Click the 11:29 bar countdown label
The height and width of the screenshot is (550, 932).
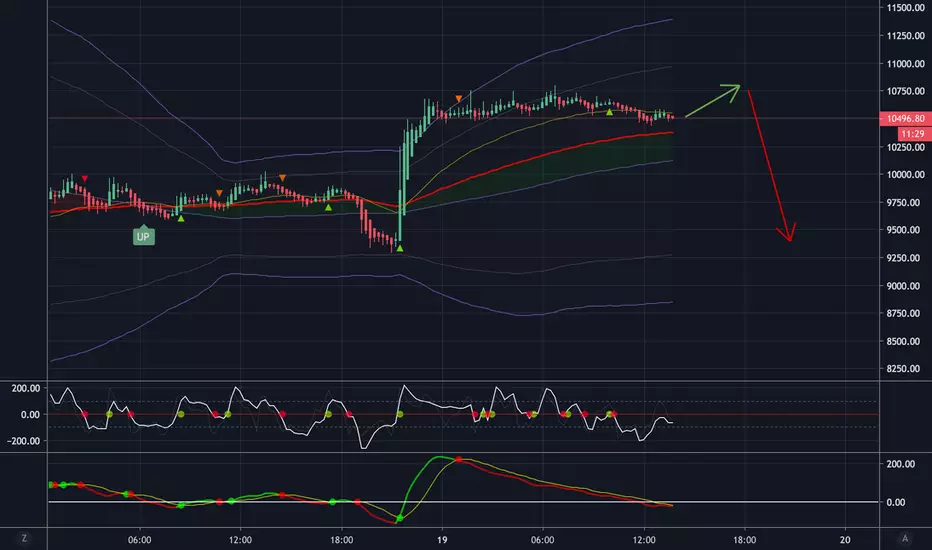[914, 134]
